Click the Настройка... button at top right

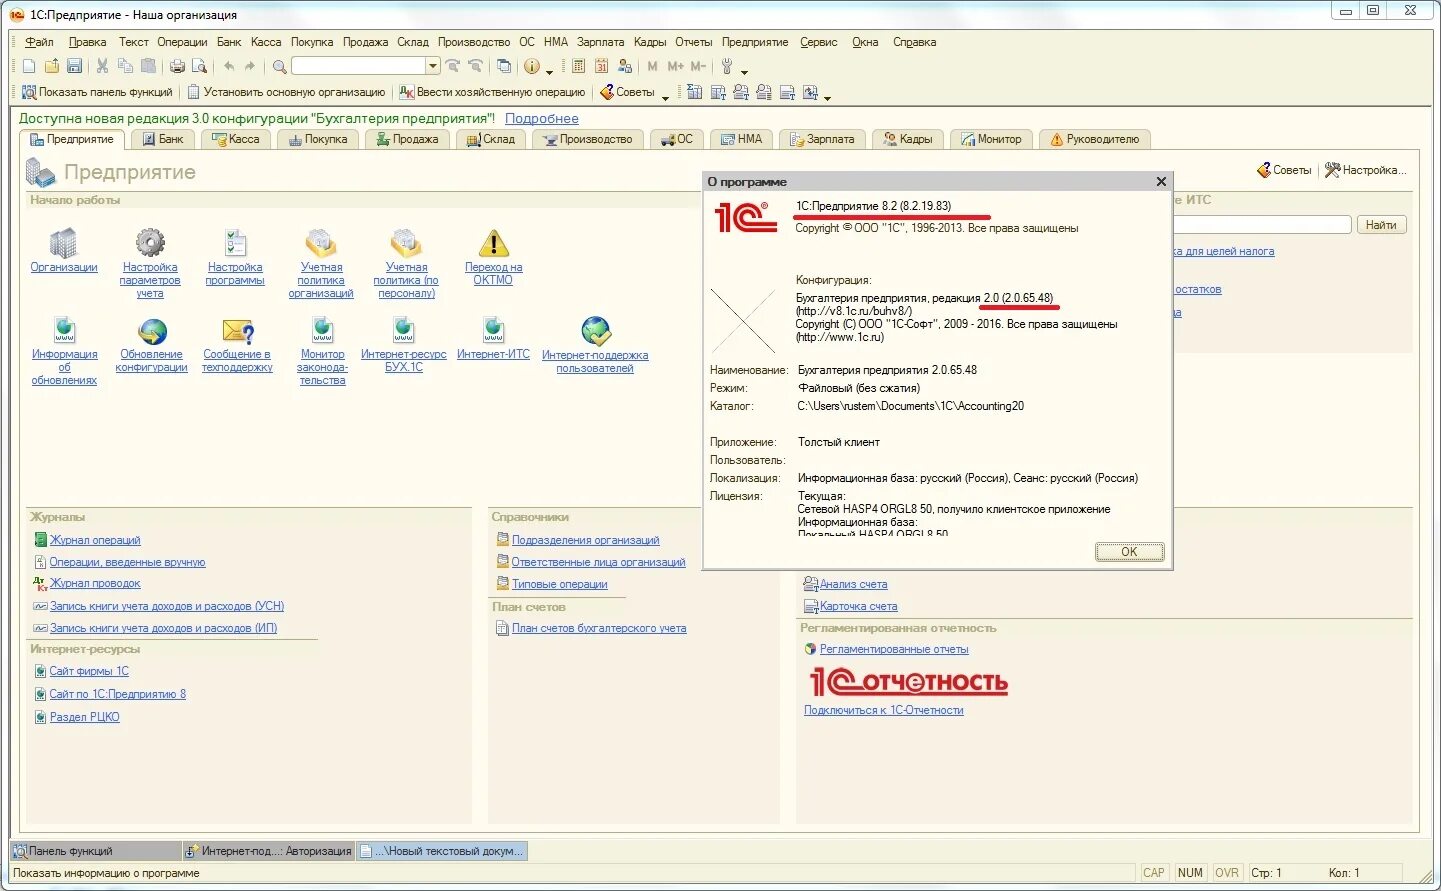point(1366,170)
